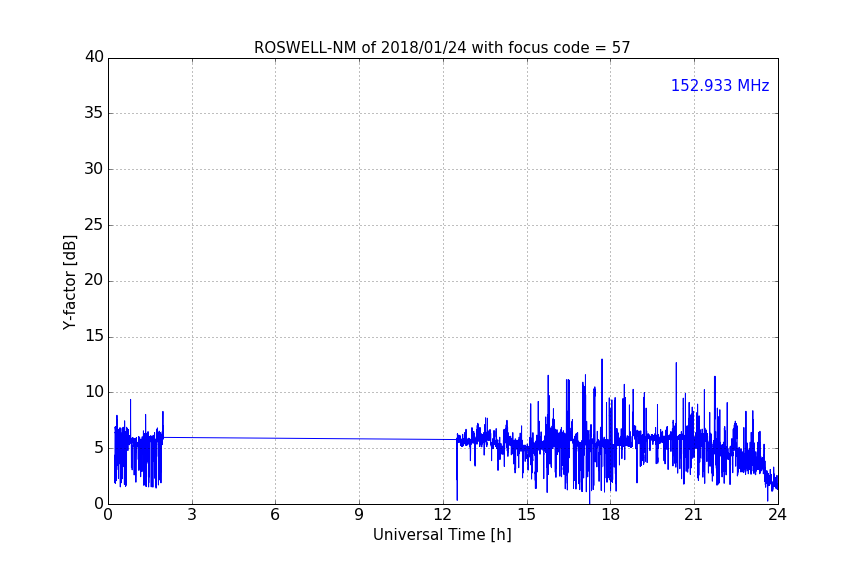This screenshot has height=576, width=864.
Task: Click the x-axis tick label '9'
Action: [359, 515]
